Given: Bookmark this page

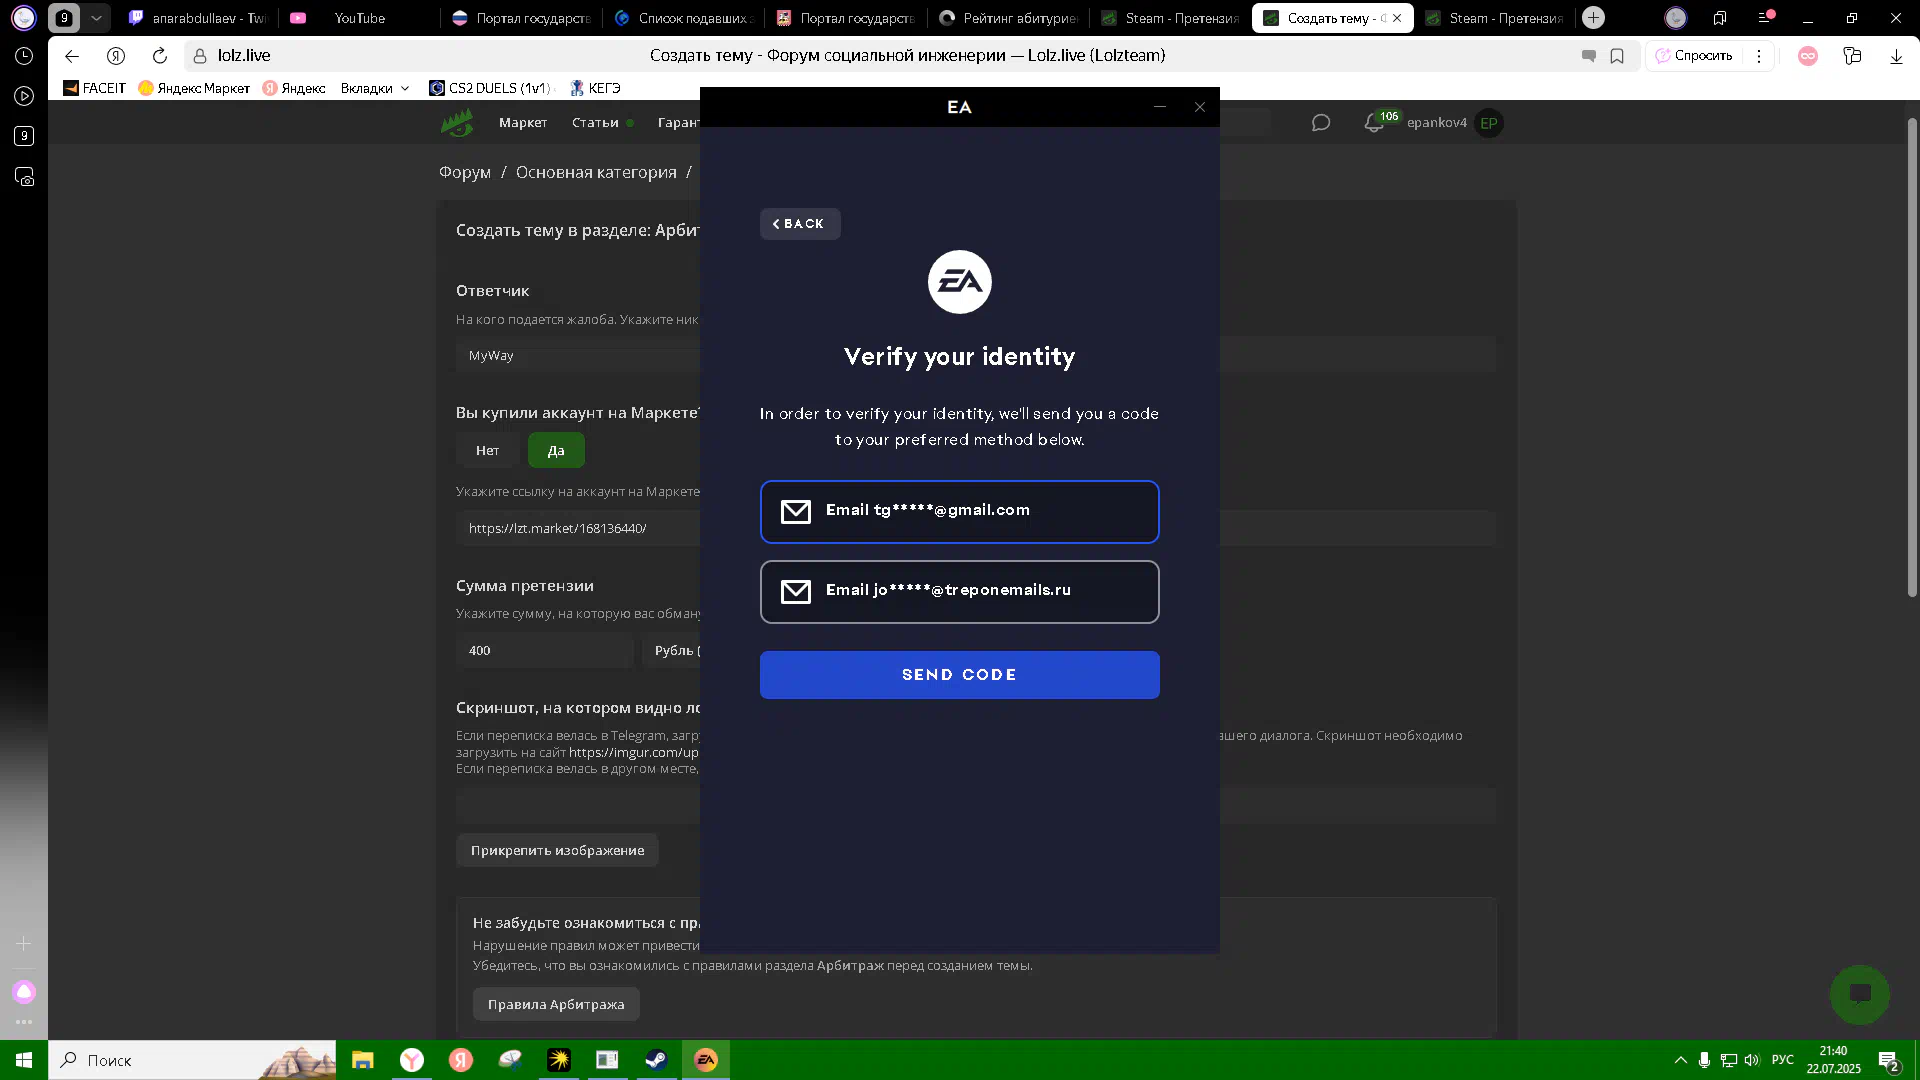Looking at the screenshot, I should click(x=1617, y=56).
